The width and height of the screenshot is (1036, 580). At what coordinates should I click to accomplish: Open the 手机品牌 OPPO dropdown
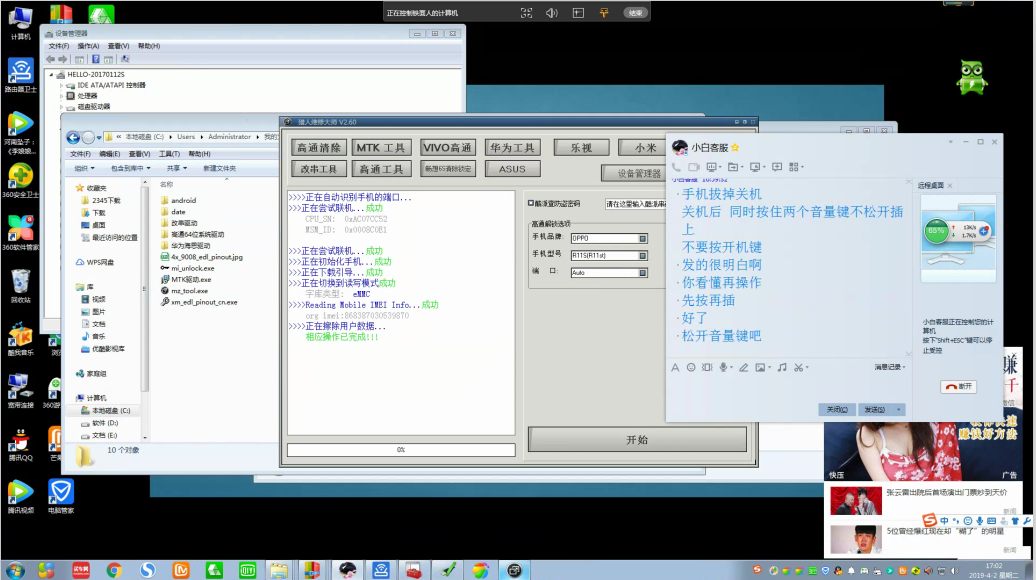coord(642,238)
